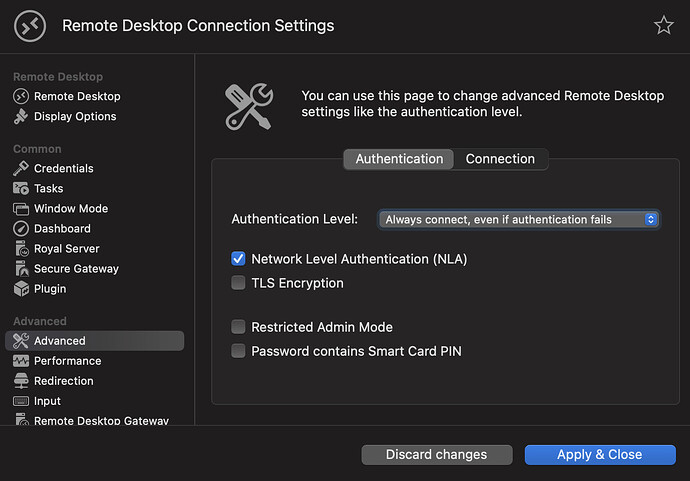Mark connection as favorite with star icon
The image size is (690, 481).
pyautogui.click(x=664, y=26)
